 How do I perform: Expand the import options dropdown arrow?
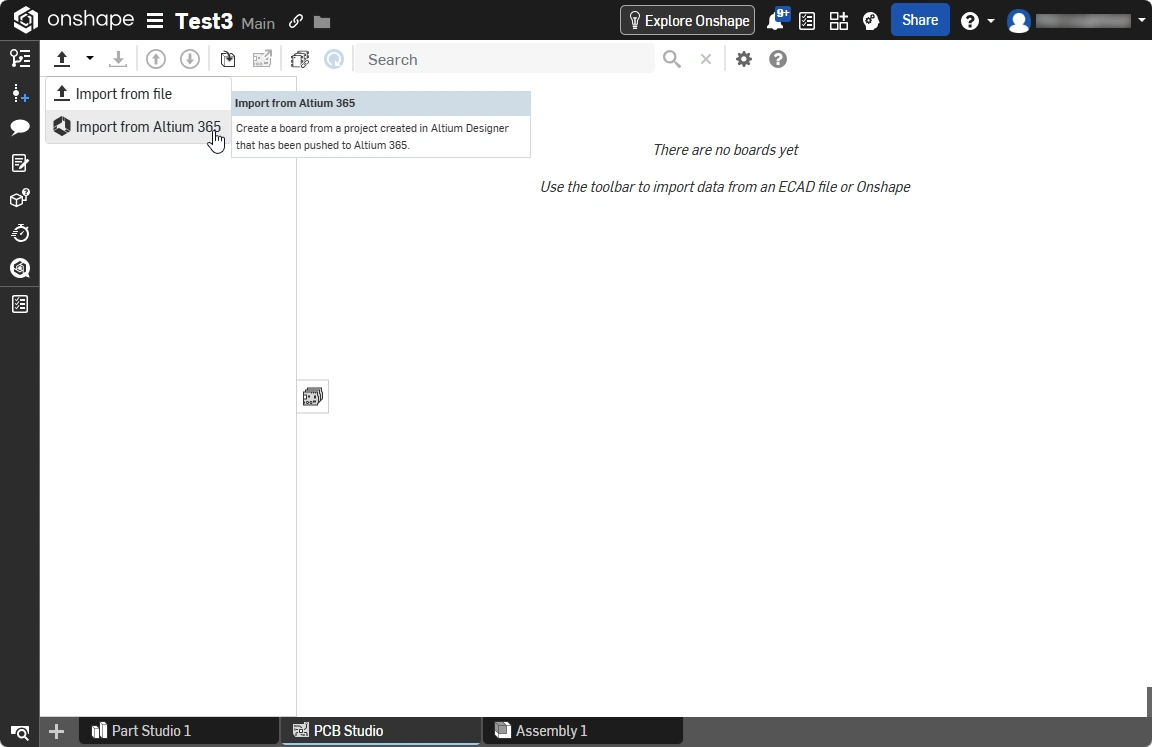click(x=90, y=58)
